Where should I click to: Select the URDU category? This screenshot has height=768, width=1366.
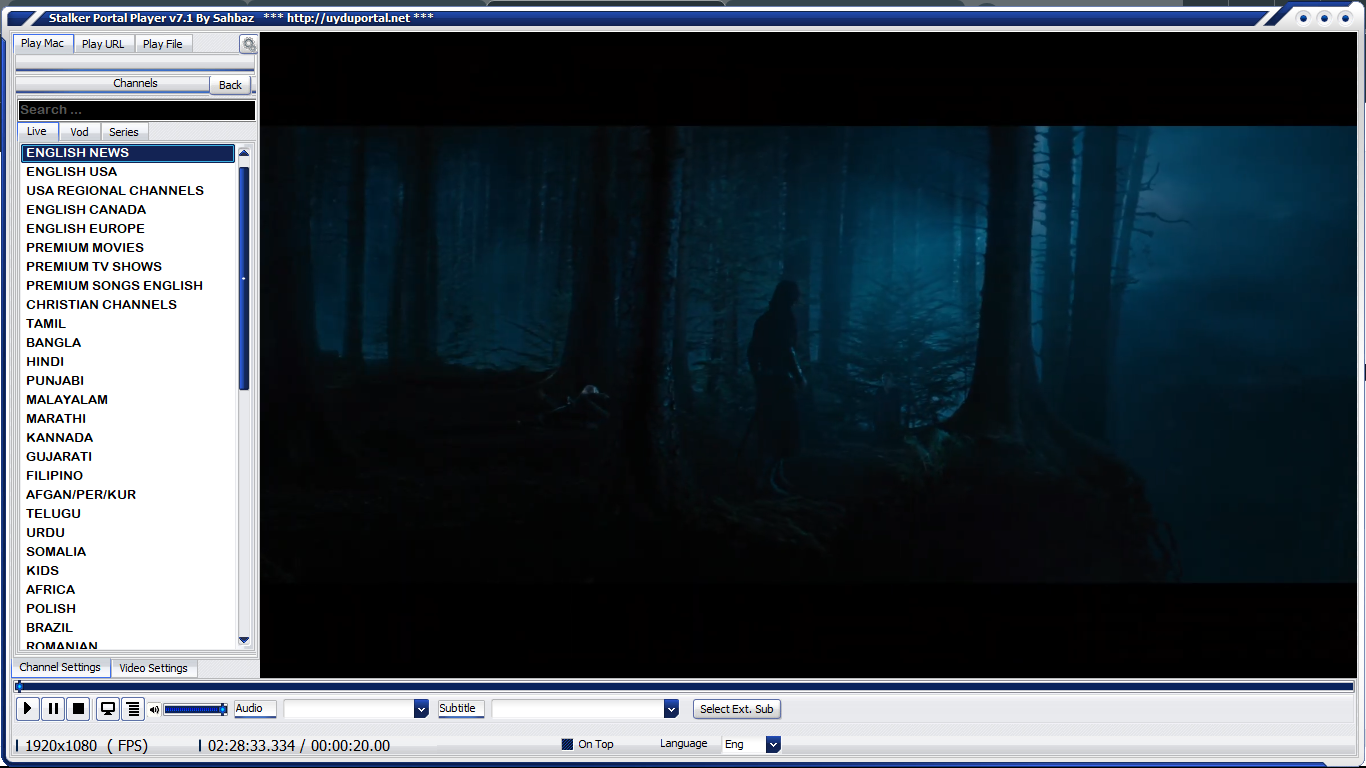coord(128,533)
